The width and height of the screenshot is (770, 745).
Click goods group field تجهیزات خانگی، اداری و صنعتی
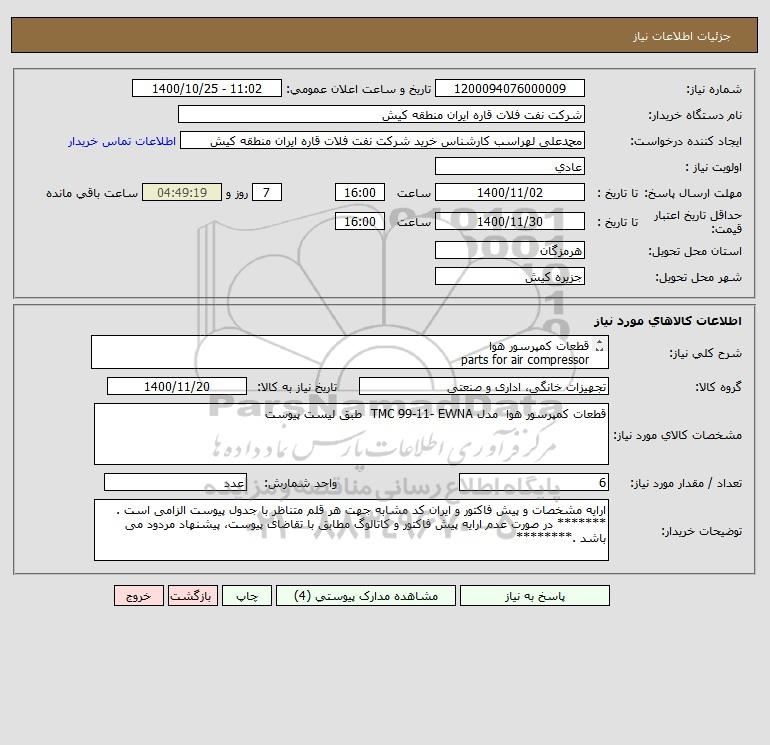(484, 386)
